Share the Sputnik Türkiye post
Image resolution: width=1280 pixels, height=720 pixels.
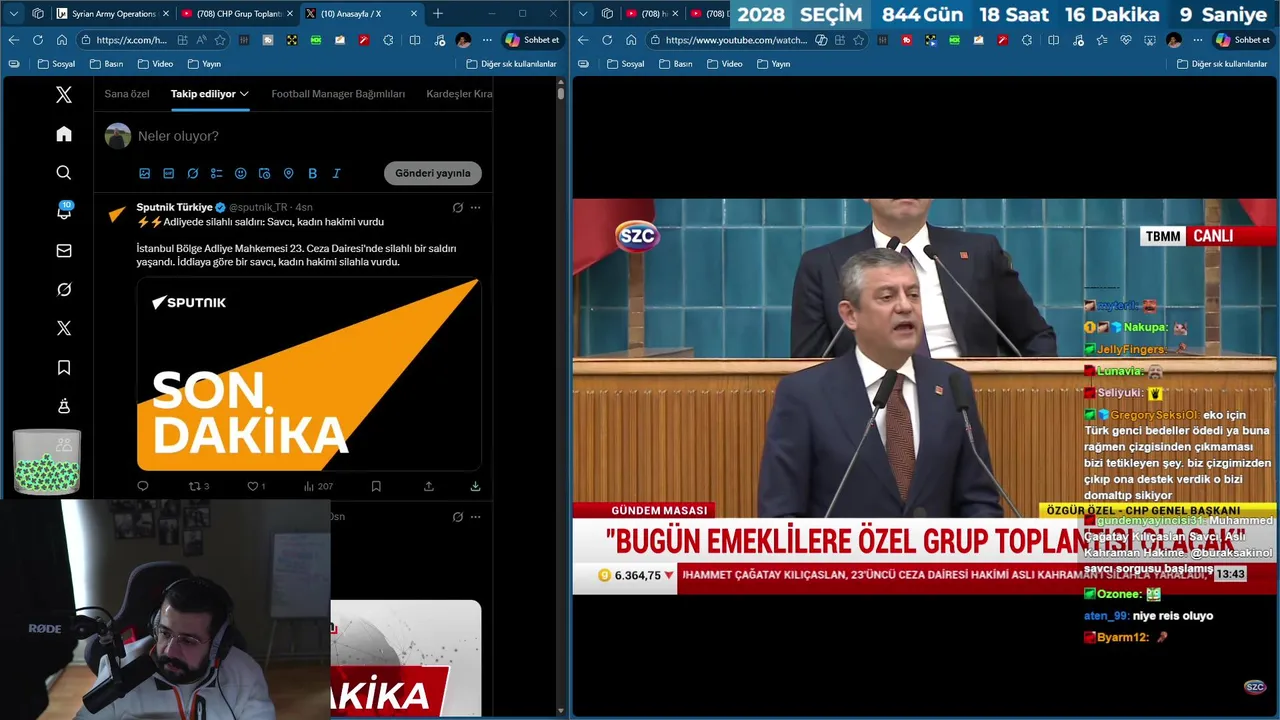(x=429, y=486)
